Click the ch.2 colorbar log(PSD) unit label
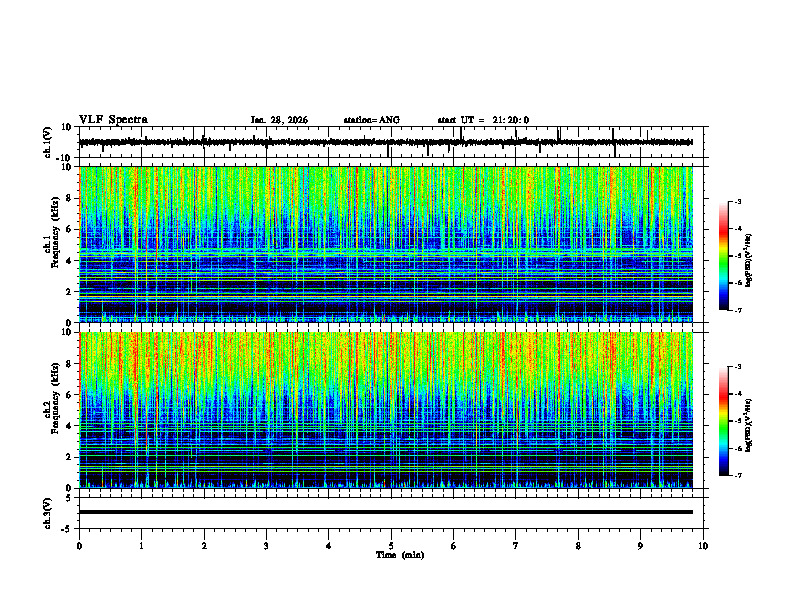This screenshot has width=792, height=612. point(748,425)
